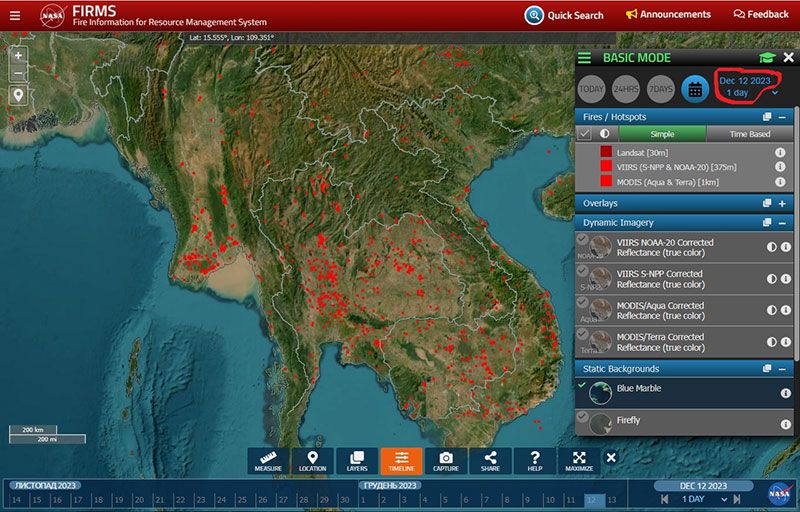This screenshot has height=512, width=800.
Task: Toggle the Timeline tool
Action: [x=402, y=462]
